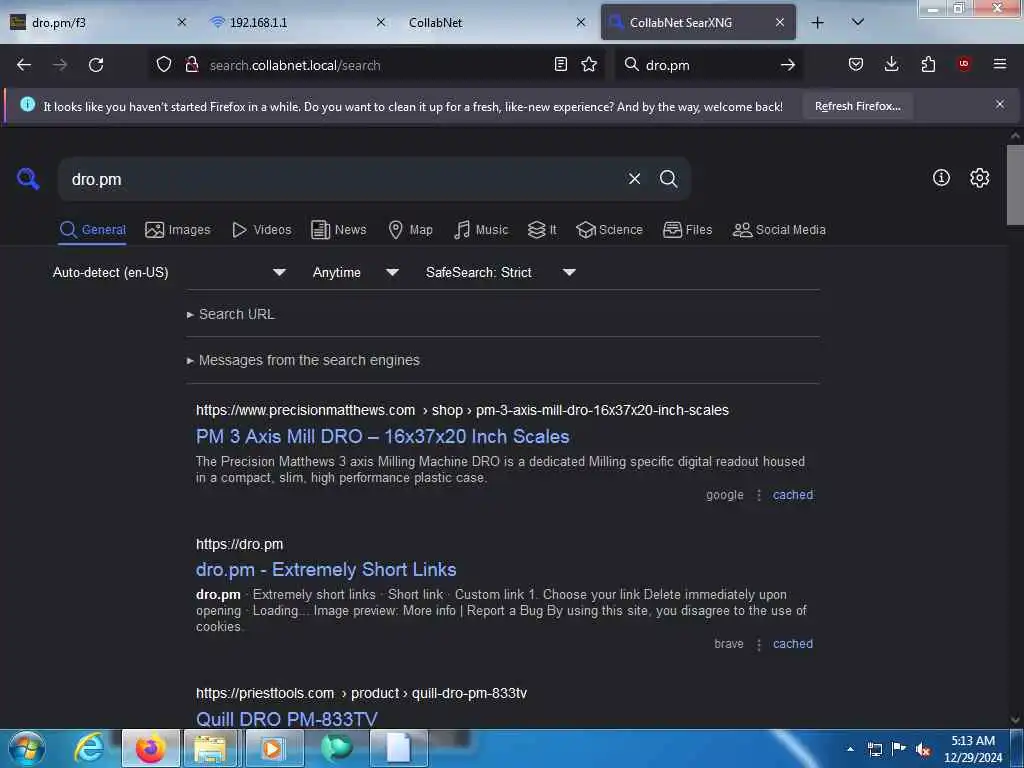Open dro.pm - Extremely Short Links result
This screenshot has width=1024, height=768.
click(x=326, y=569)
